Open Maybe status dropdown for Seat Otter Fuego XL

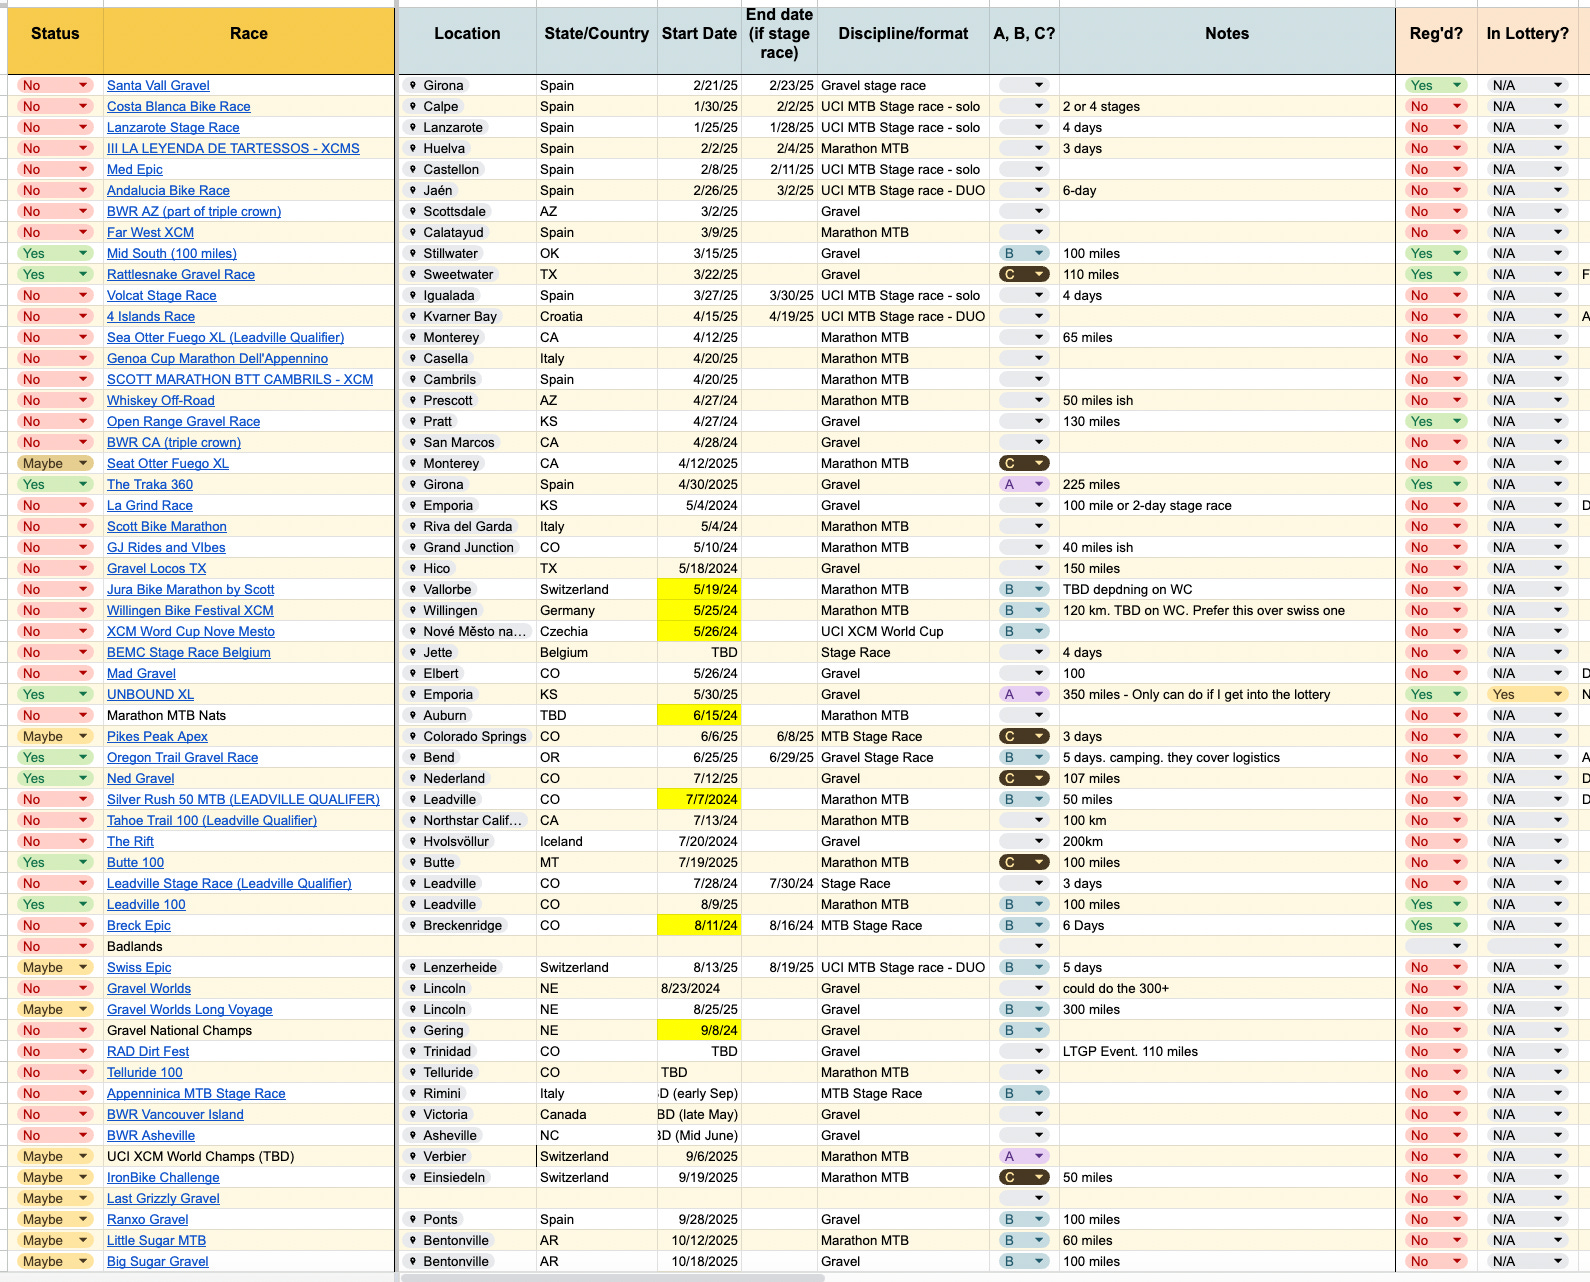click(x=55, y=463)
